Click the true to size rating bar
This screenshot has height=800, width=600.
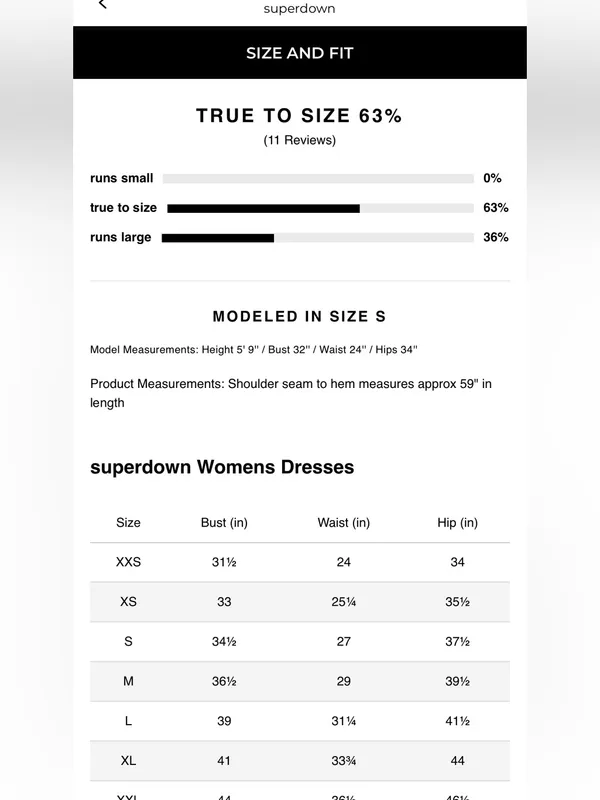pyautogui.click(x=320, y=208)
